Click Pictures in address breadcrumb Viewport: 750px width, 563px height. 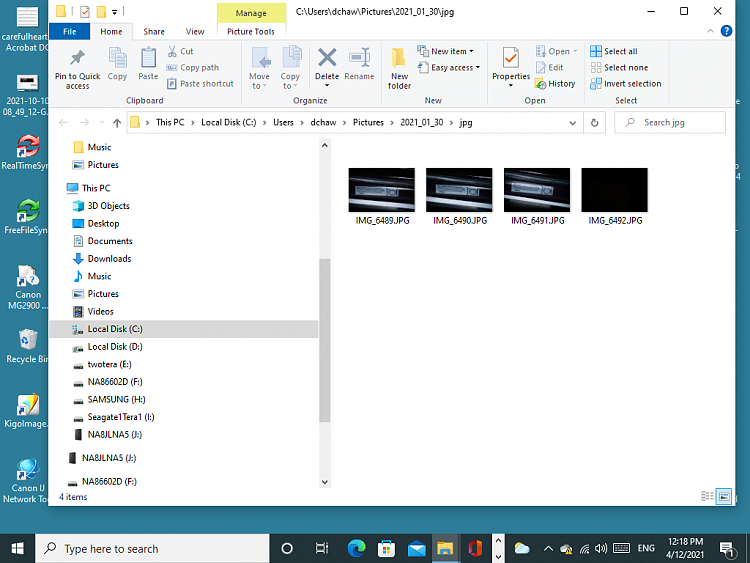[x=368, y=122]
